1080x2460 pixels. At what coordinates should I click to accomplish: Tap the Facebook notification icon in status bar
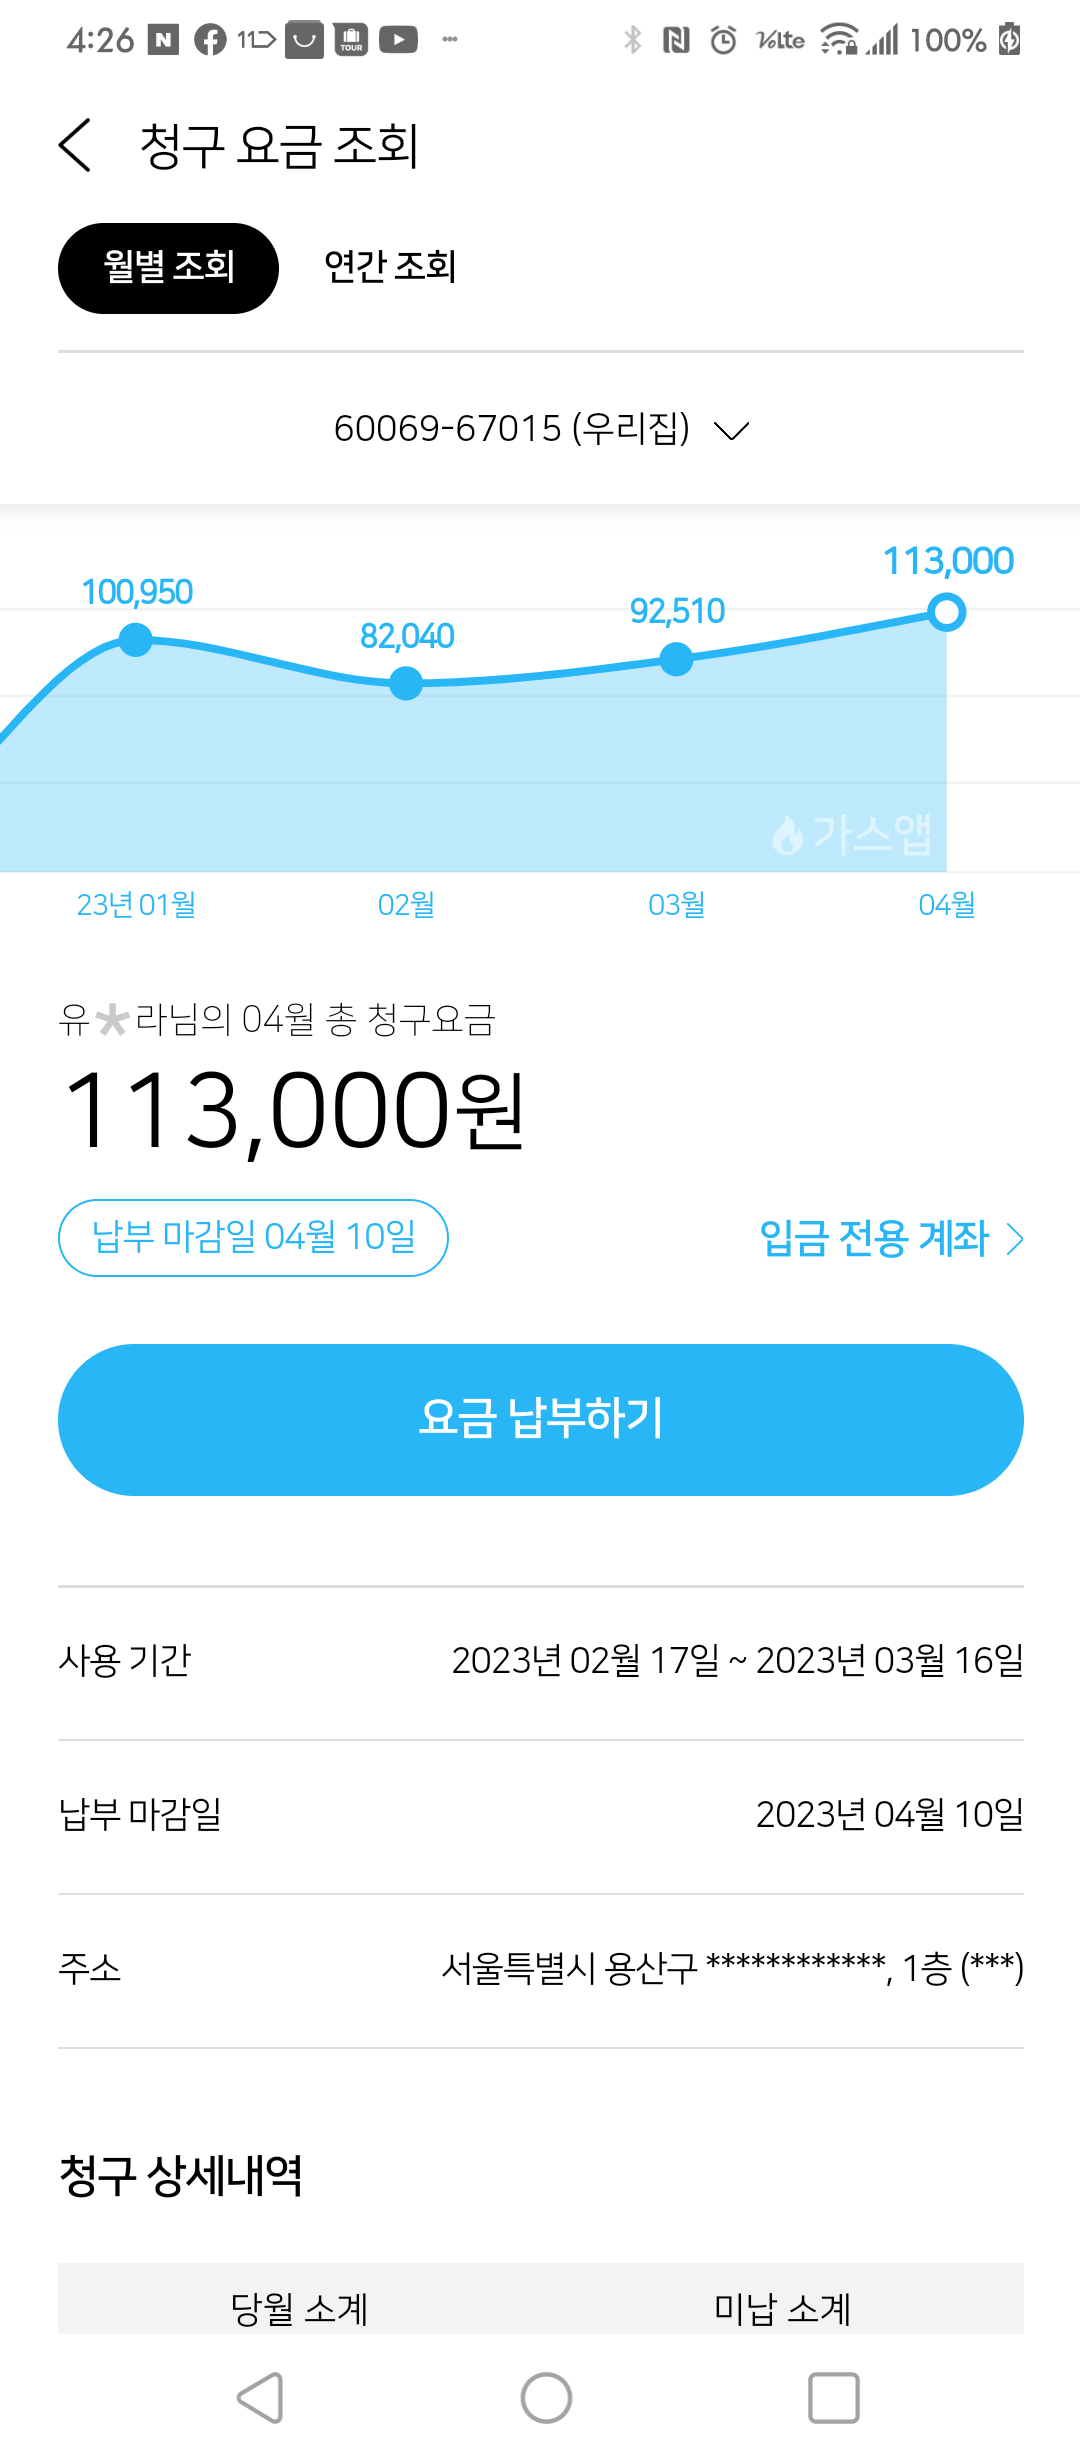210,40
